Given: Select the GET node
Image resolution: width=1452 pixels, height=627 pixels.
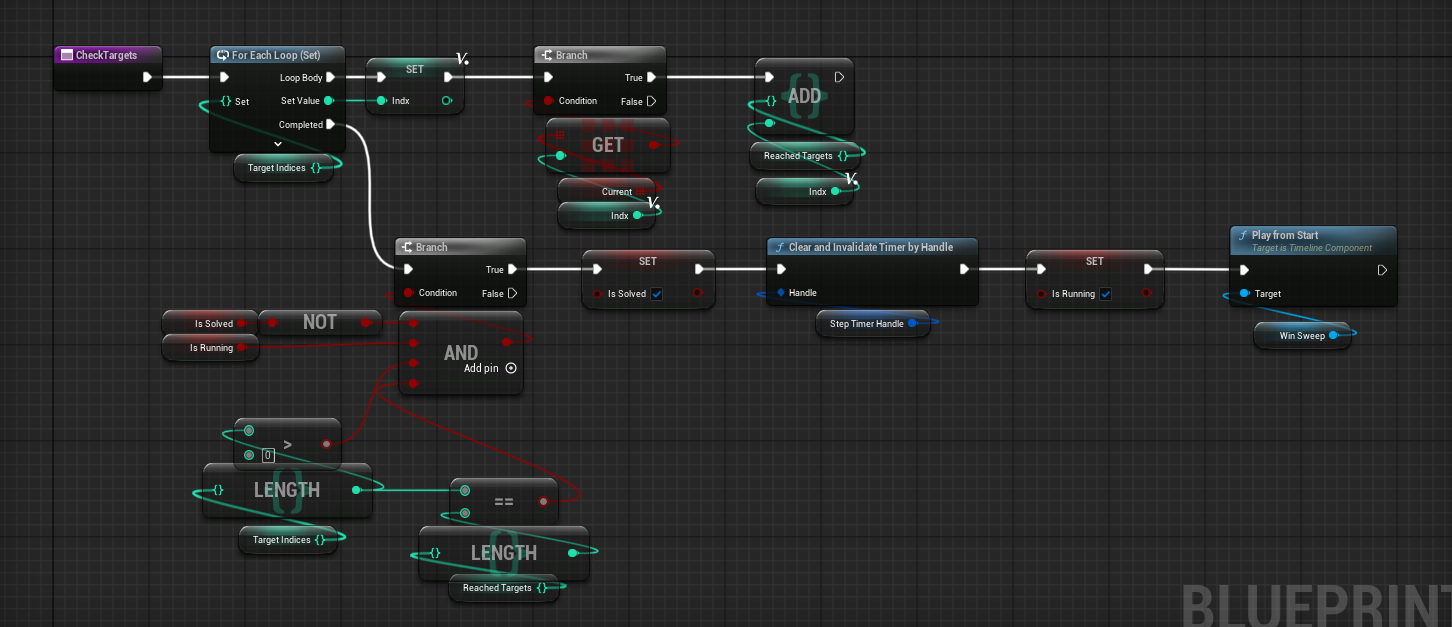Looking at the screenshot, I should pyautogui.click(x=607, y=145).
